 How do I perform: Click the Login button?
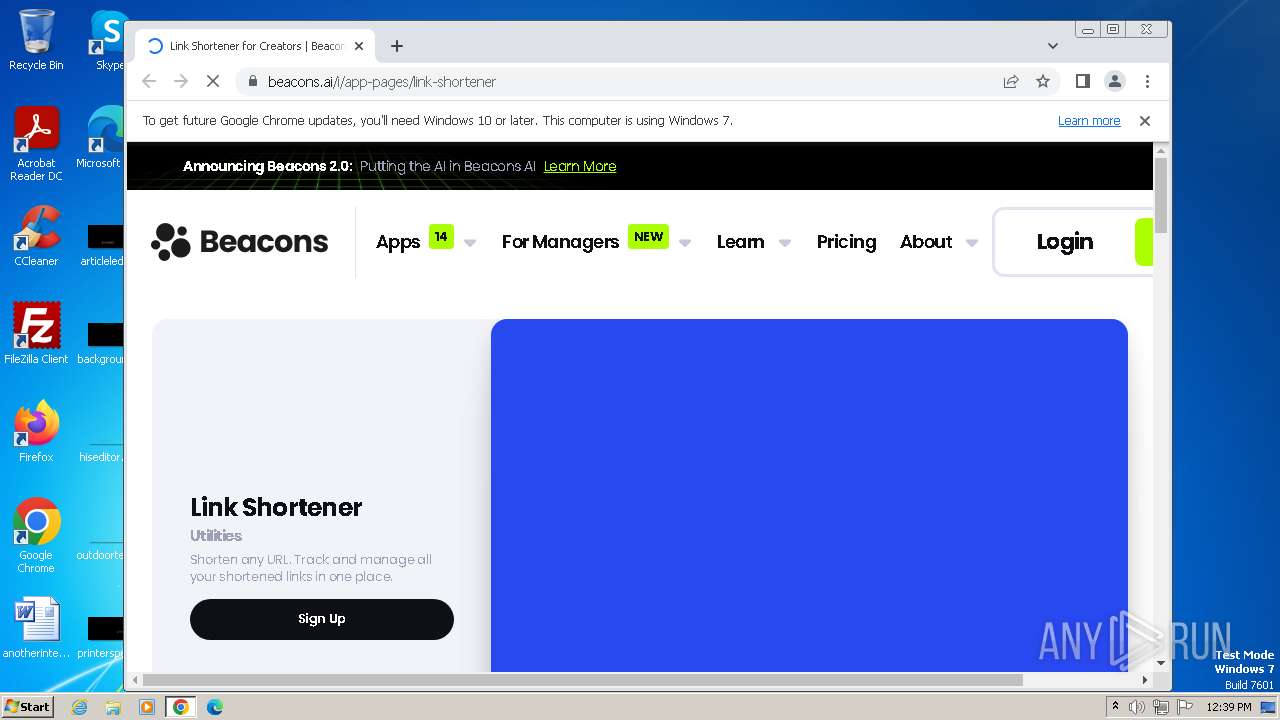[x=1064, y=242]
